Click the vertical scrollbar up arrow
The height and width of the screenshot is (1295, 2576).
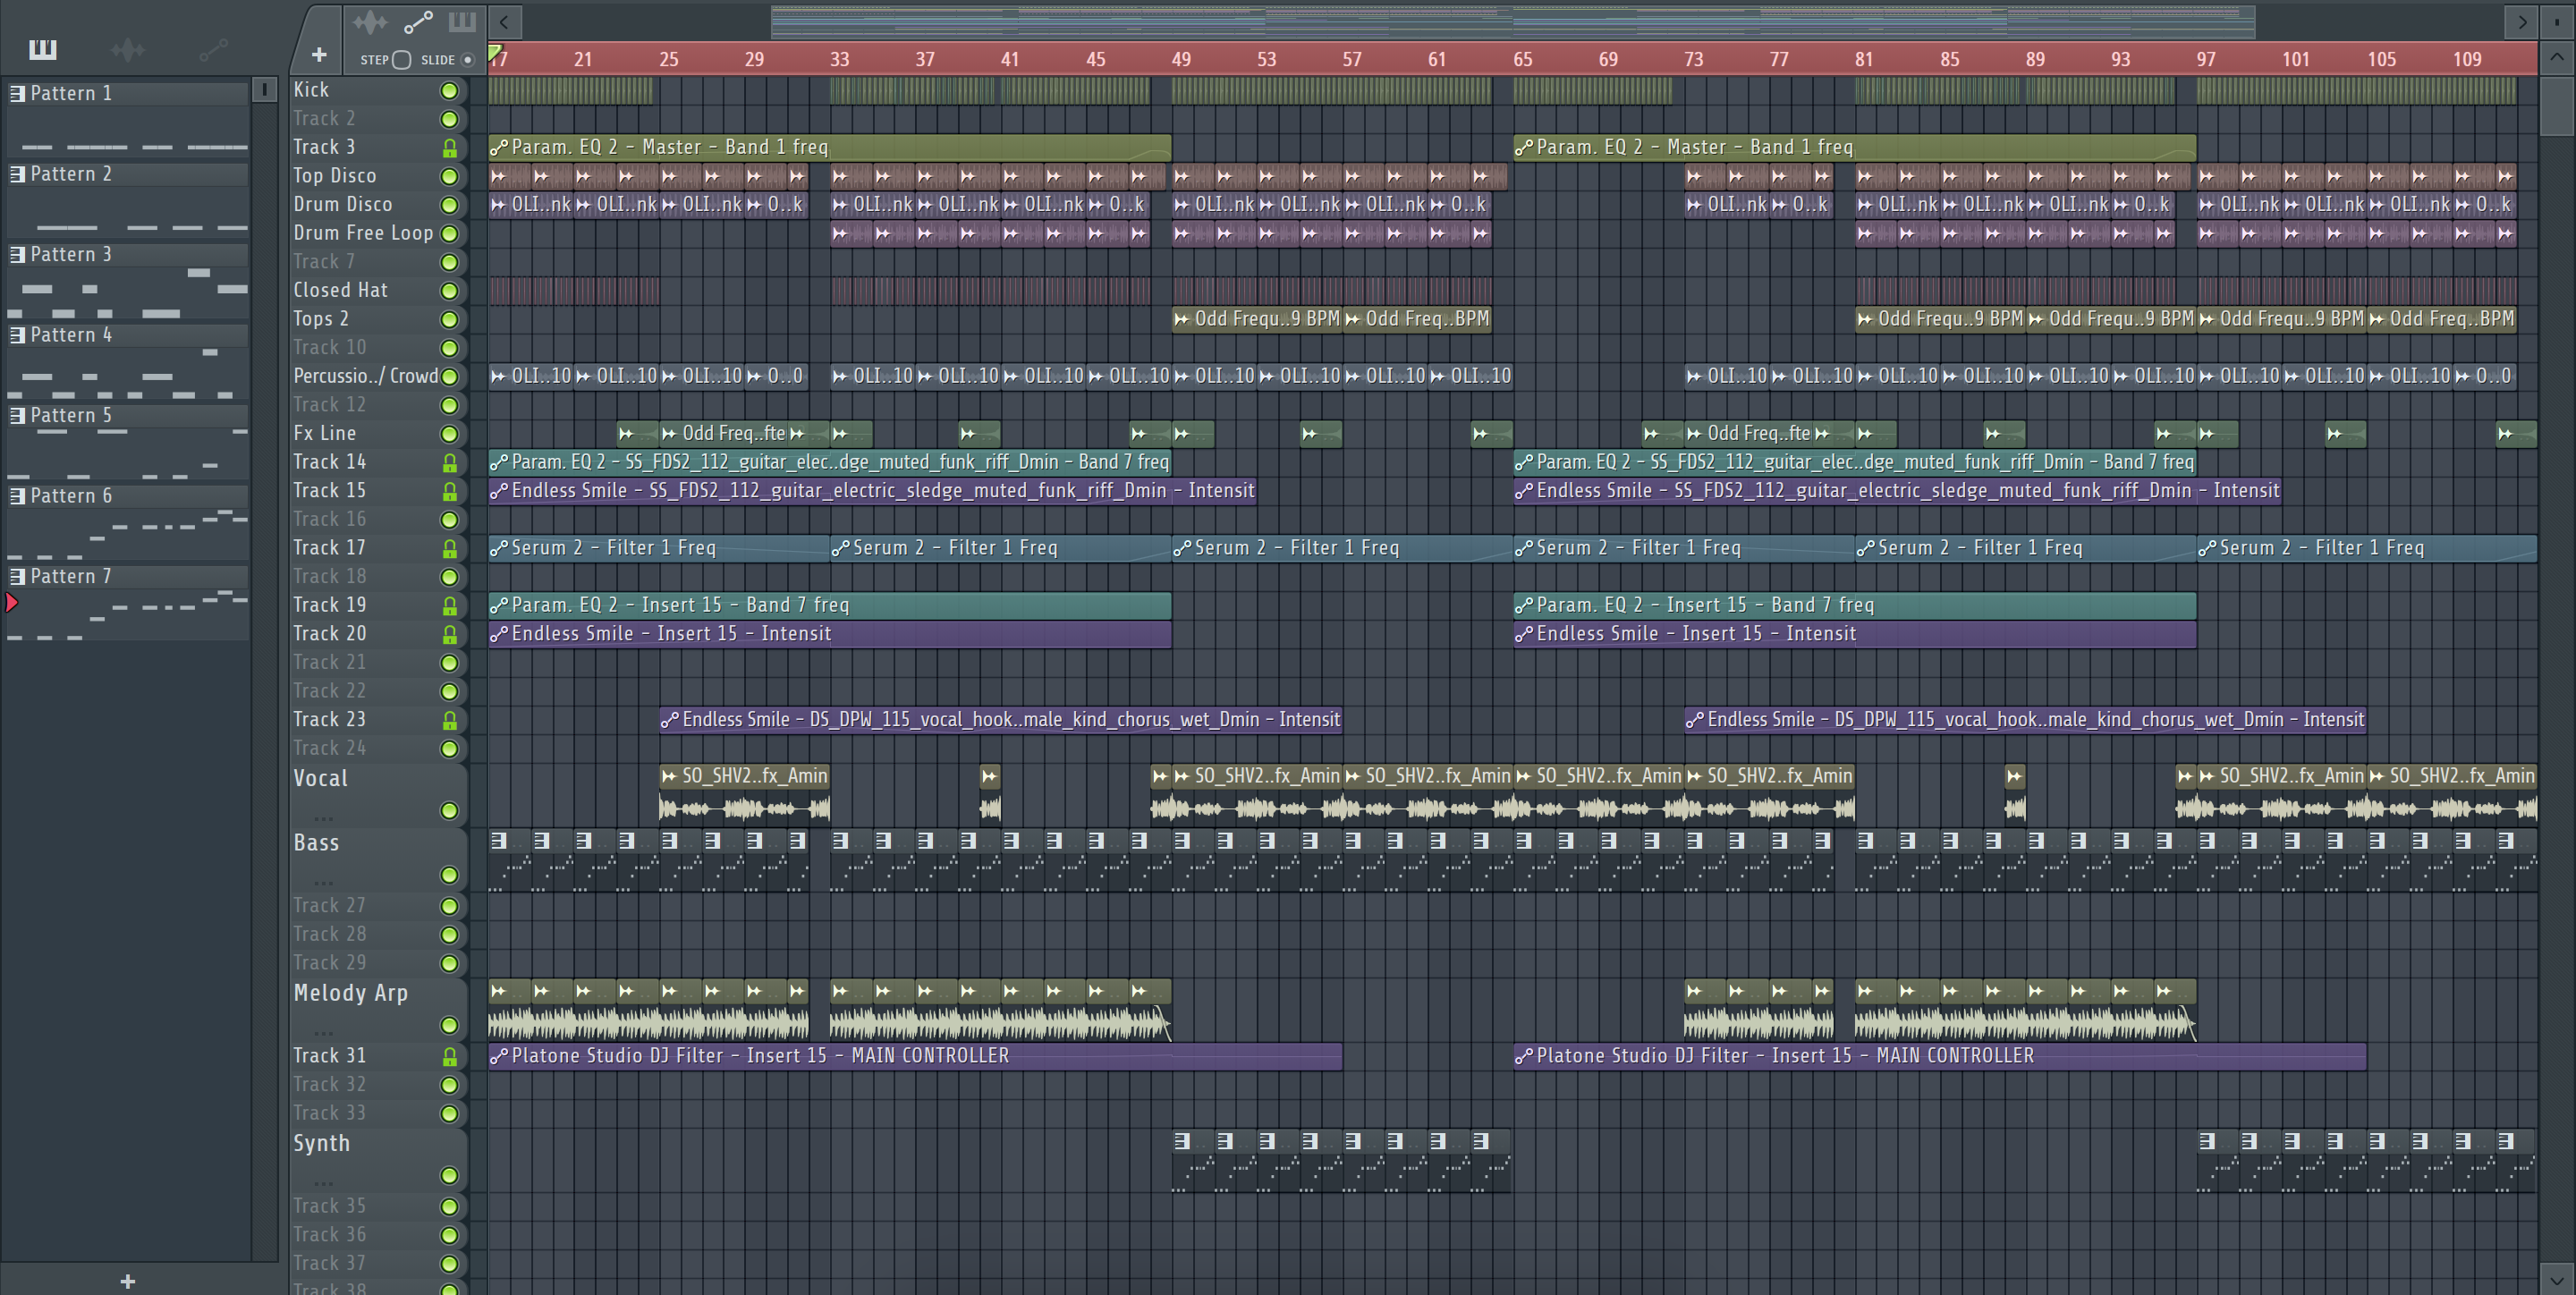(2556, 56)
